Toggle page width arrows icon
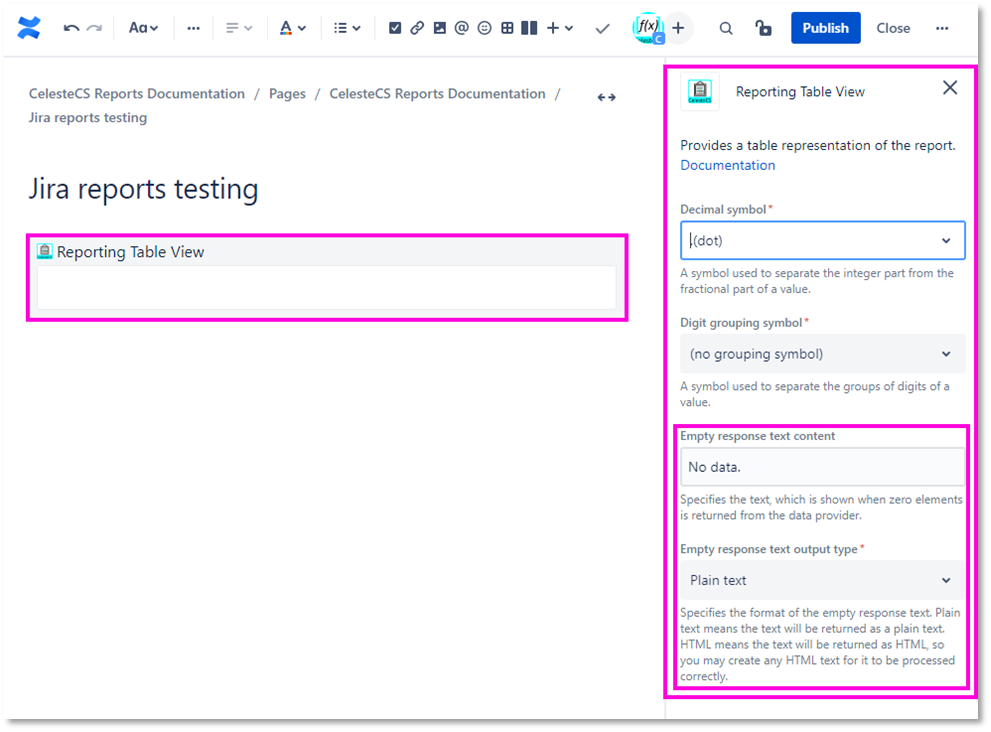Image resolution: width=991 pixels, height=732 pixels. pos(607,97)
